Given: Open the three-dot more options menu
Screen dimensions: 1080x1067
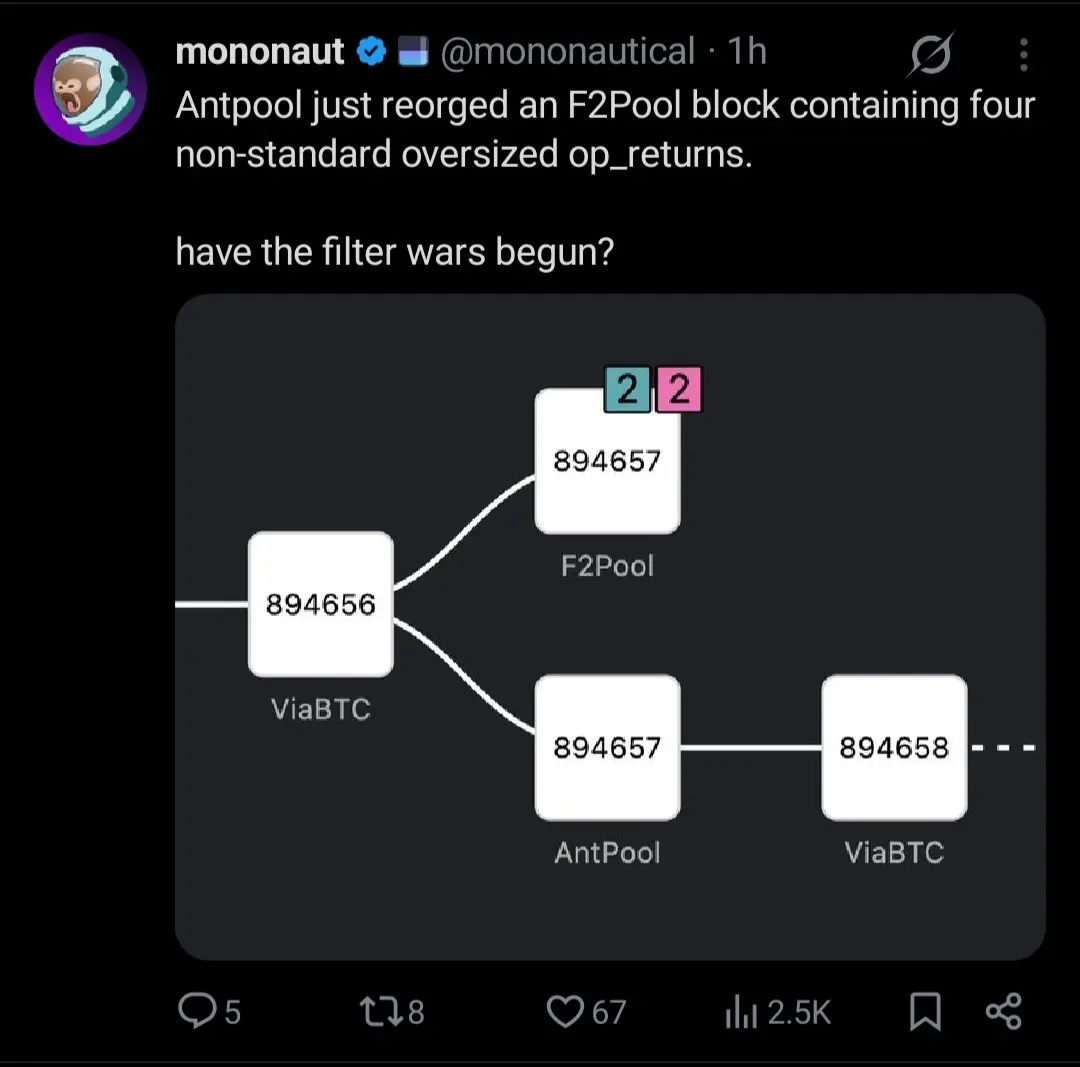Looking at the screenshot, I should click(x=1023, y=55).
